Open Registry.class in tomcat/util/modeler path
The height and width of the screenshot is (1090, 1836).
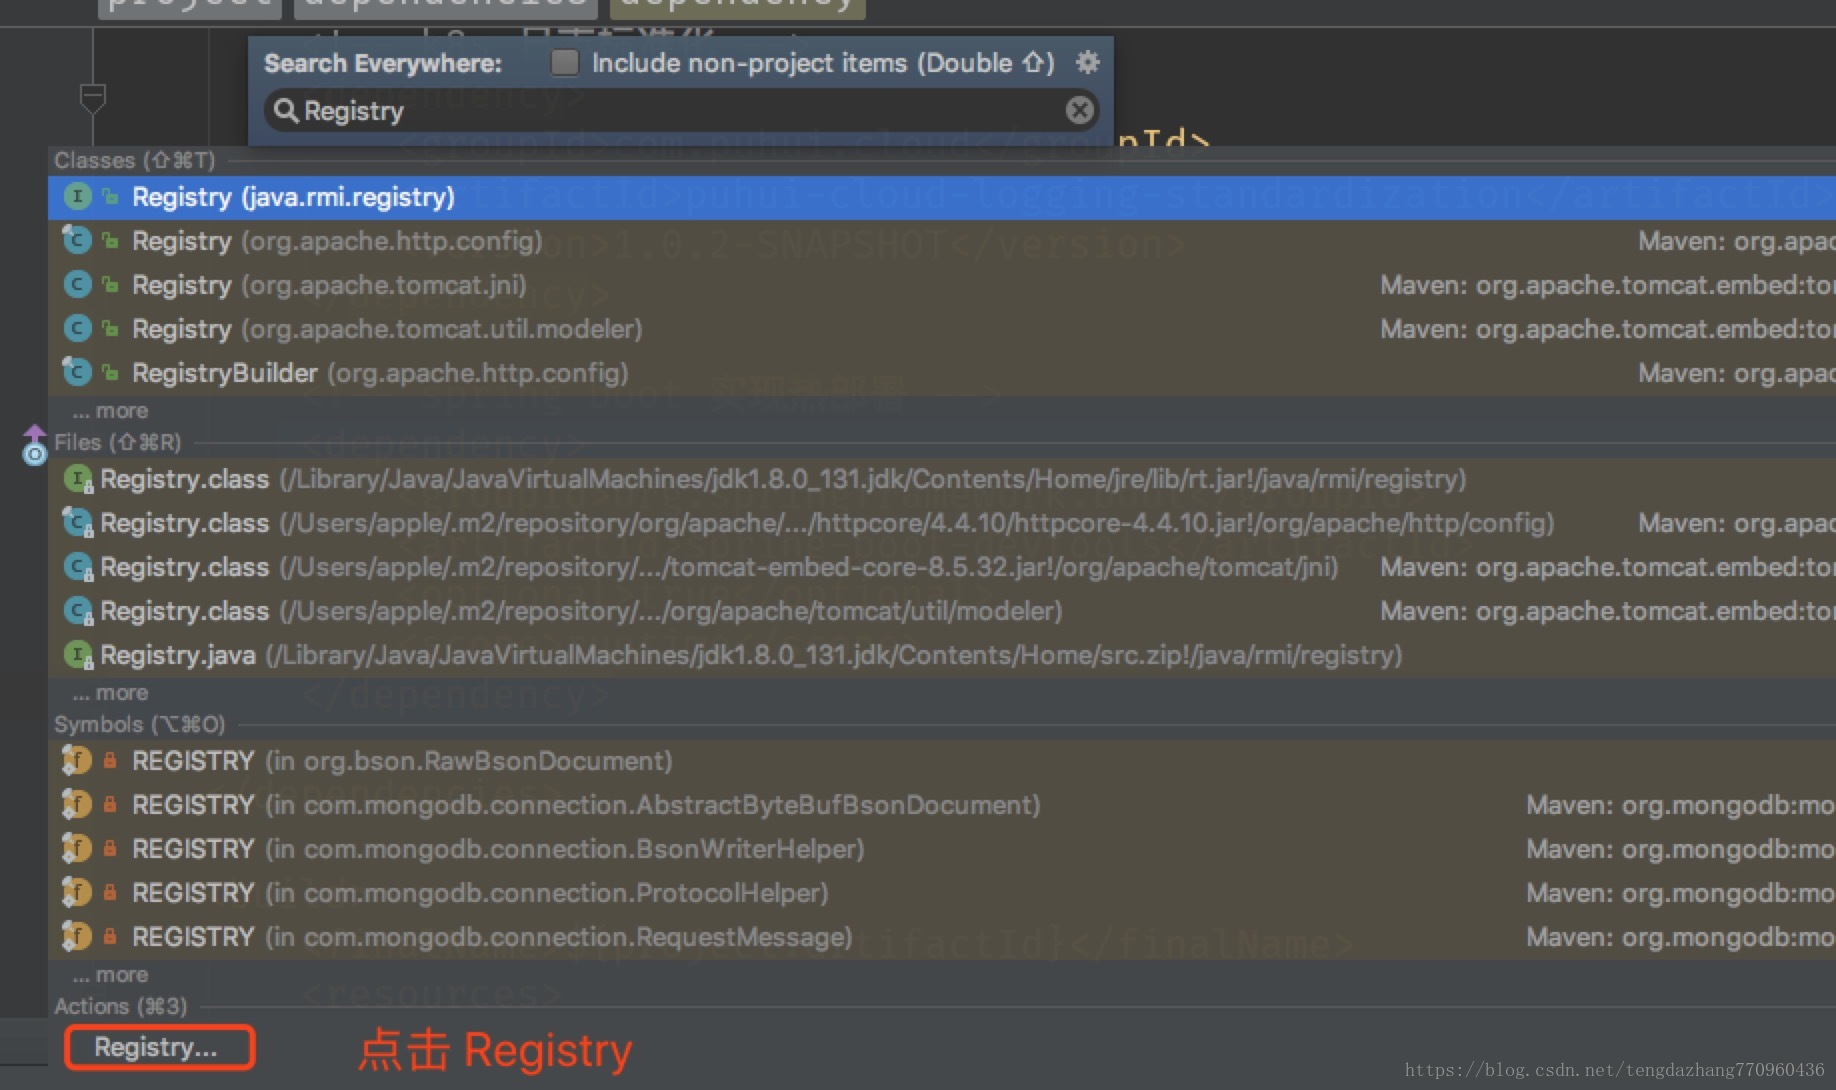(x=941, y=611)
